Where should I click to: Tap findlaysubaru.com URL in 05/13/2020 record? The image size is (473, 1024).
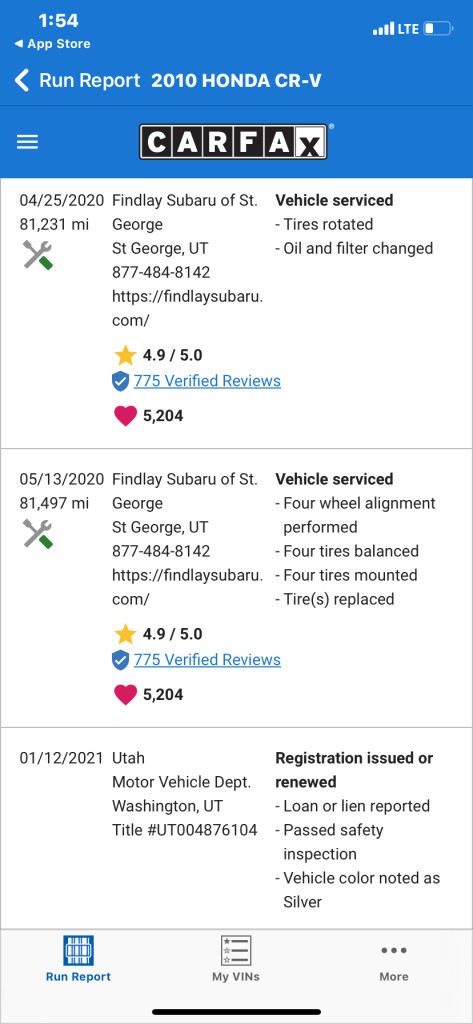tap(188, 587)
